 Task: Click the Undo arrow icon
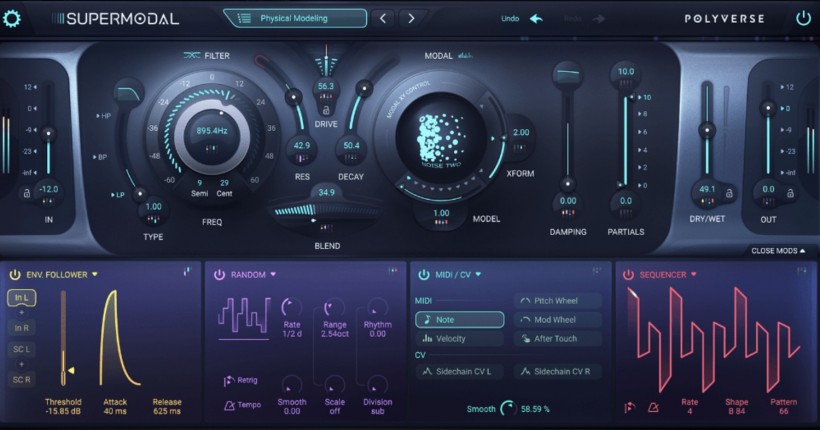[x=535, y=18]
